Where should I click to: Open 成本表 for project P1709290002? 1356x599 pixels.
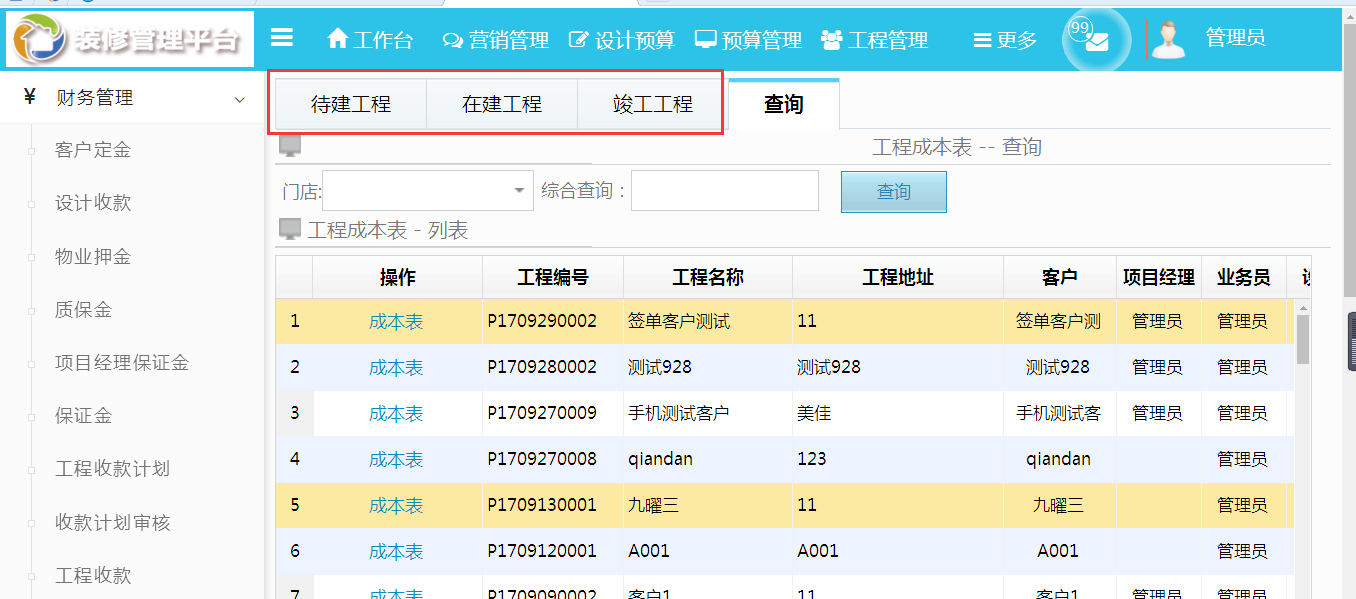pos(396,320)
